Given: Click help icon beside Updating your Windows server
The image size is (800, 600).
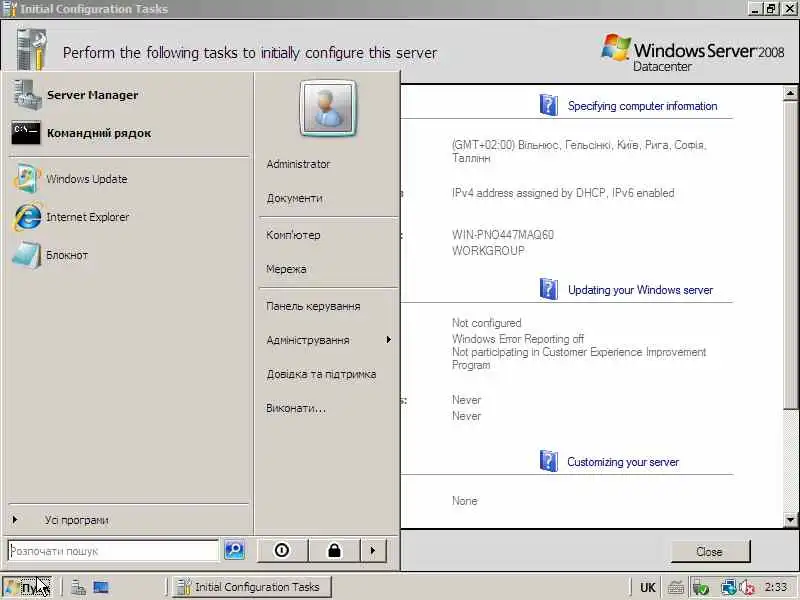Looking at the screenshot, I should pos(548,289).
